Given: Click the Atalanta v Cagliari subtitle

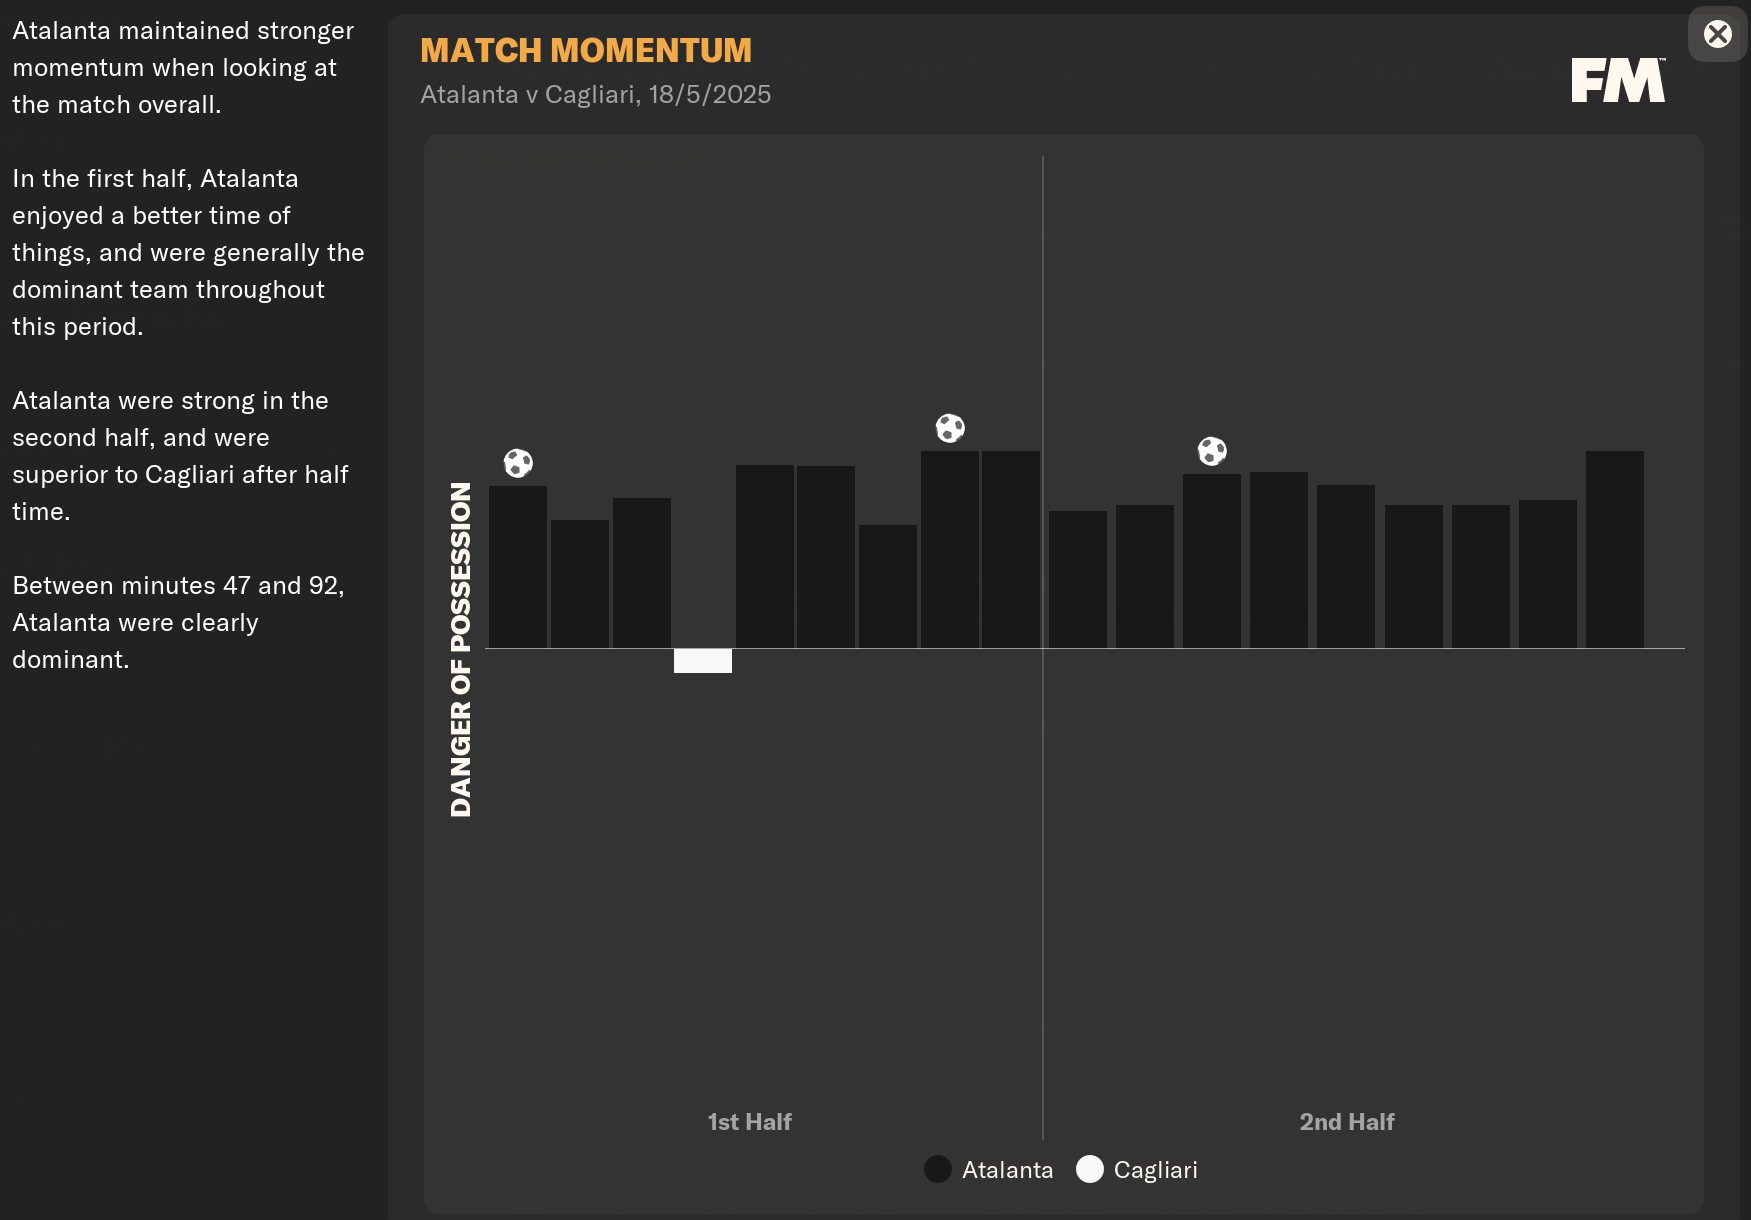Looking at the screenshot, I should tap(595, 95).
